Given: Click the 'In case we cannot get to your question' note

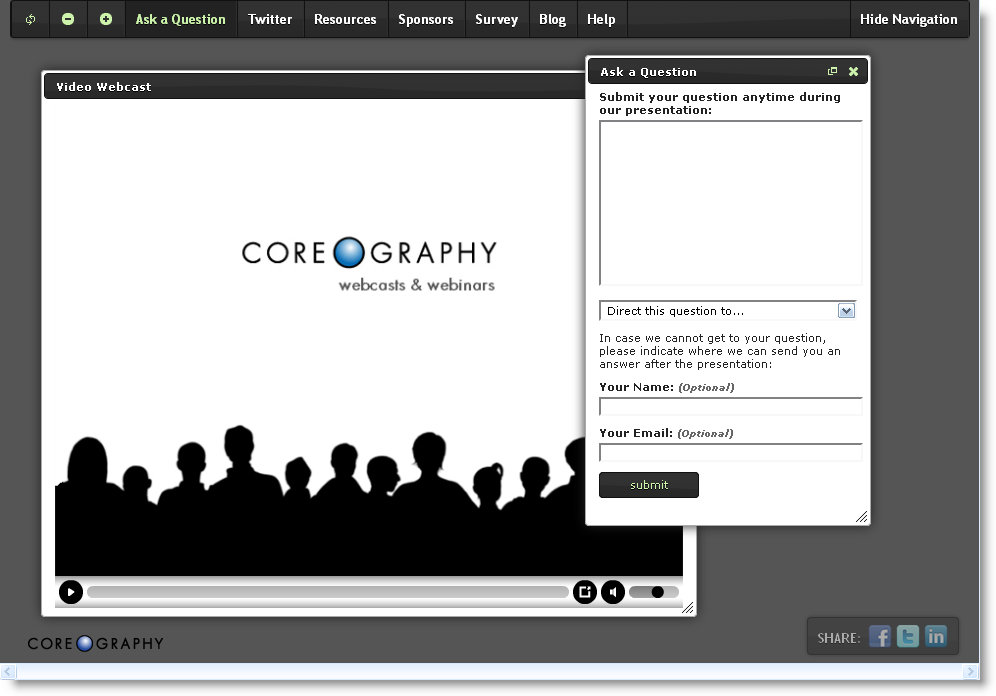Looking at the screenshot, I should point(720,351).
